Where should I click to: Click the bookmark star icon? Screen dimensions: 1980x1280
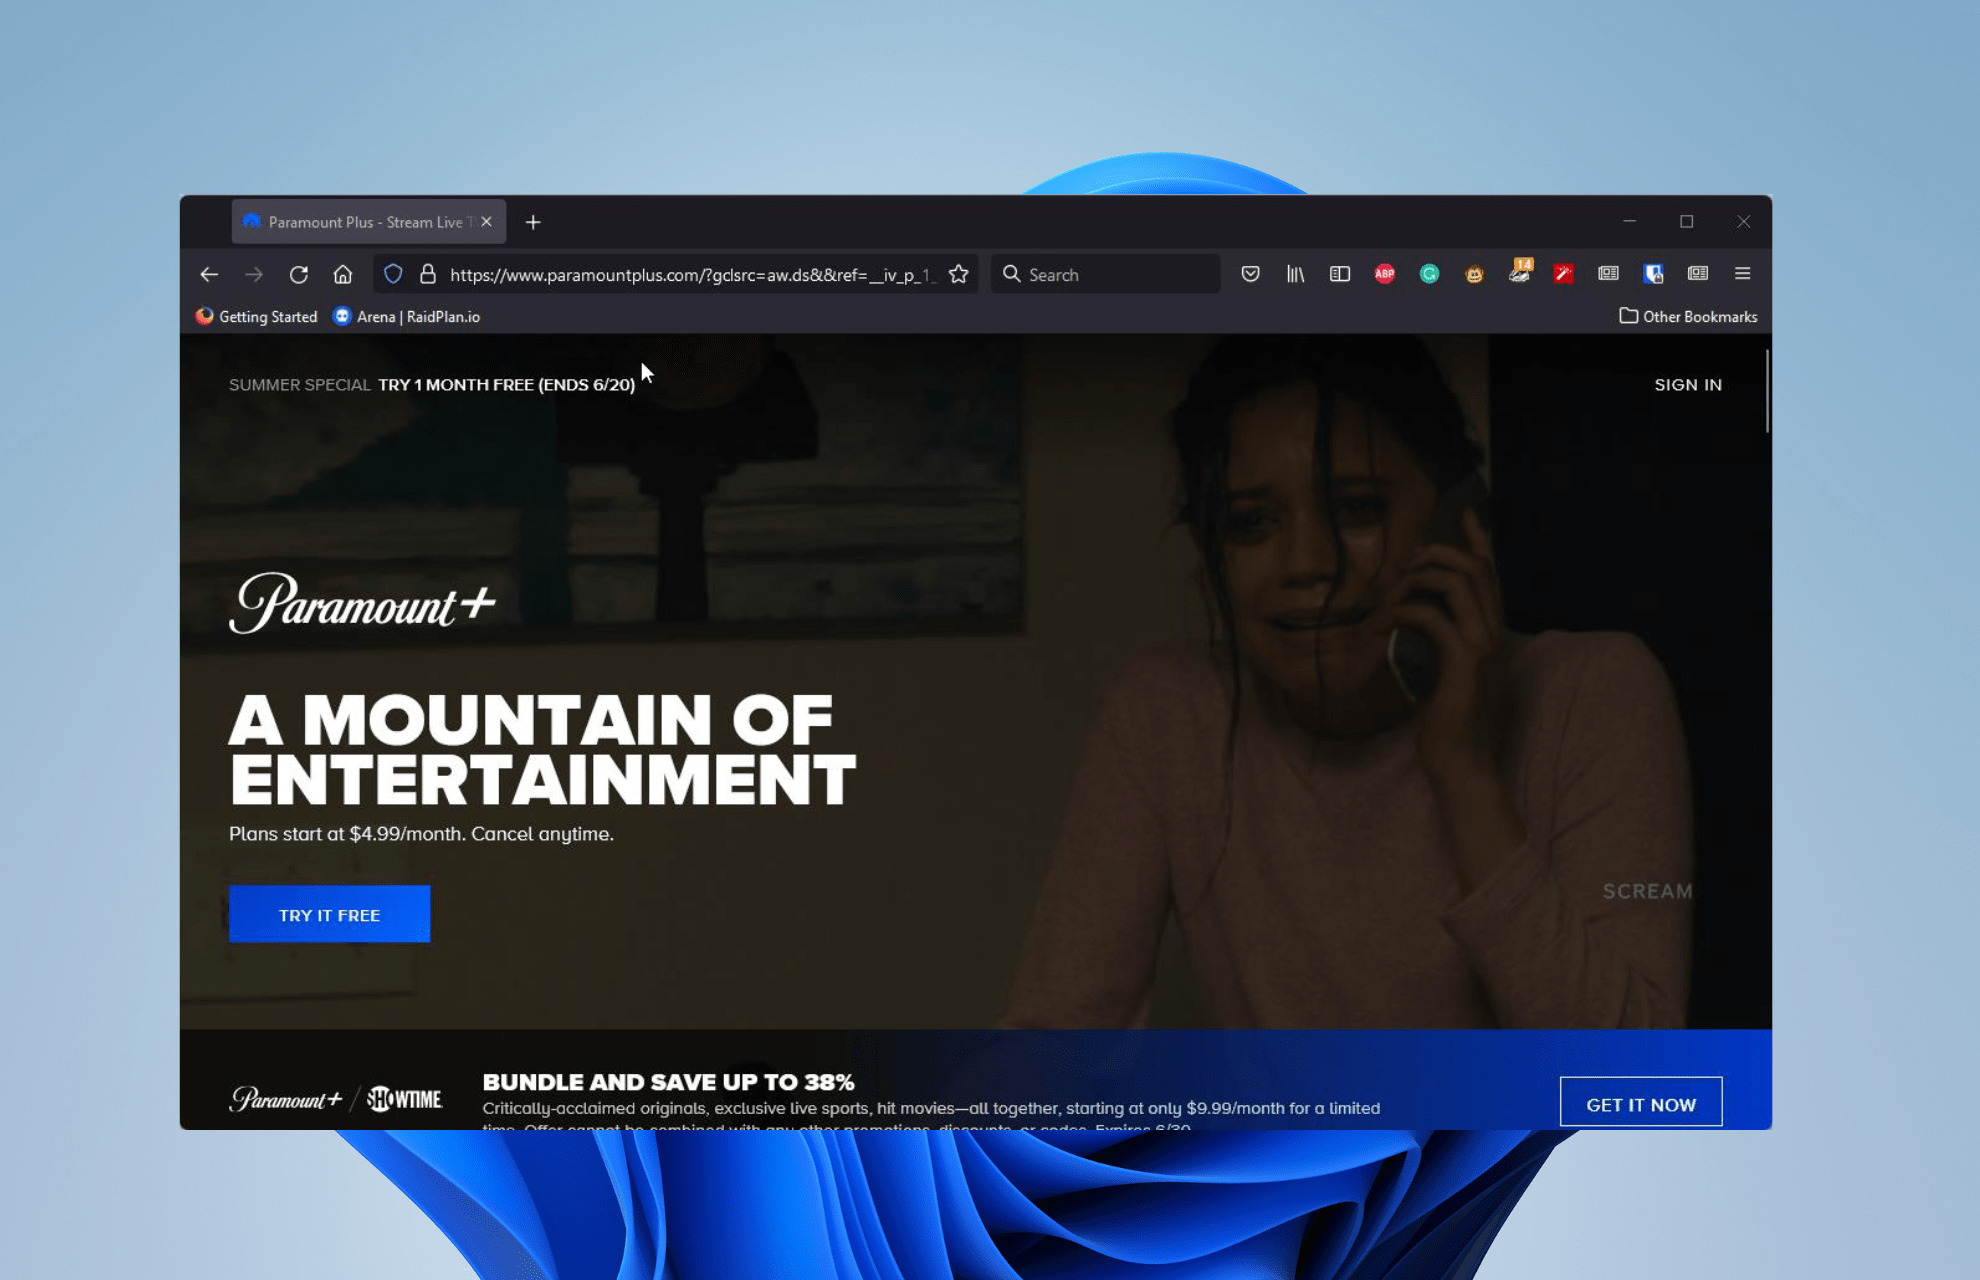click(960, 274)
